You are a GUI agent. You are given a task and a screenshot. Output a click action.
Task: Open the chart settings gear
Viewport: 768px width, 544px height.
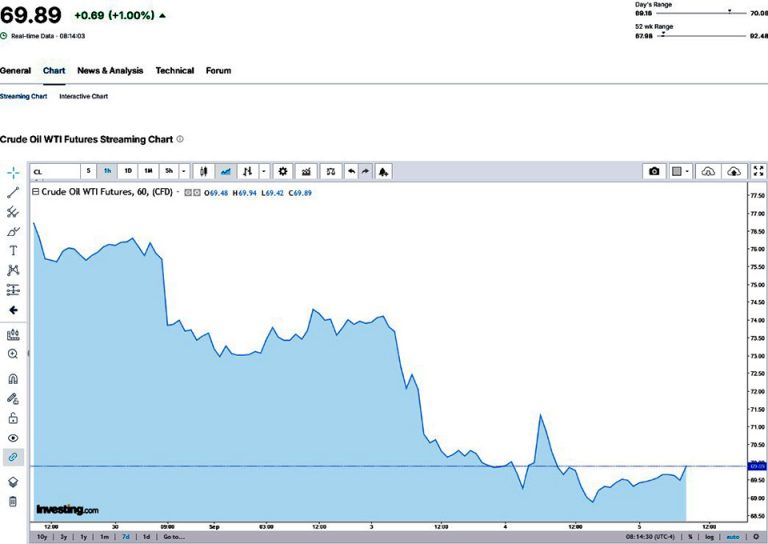click(283, 171)
